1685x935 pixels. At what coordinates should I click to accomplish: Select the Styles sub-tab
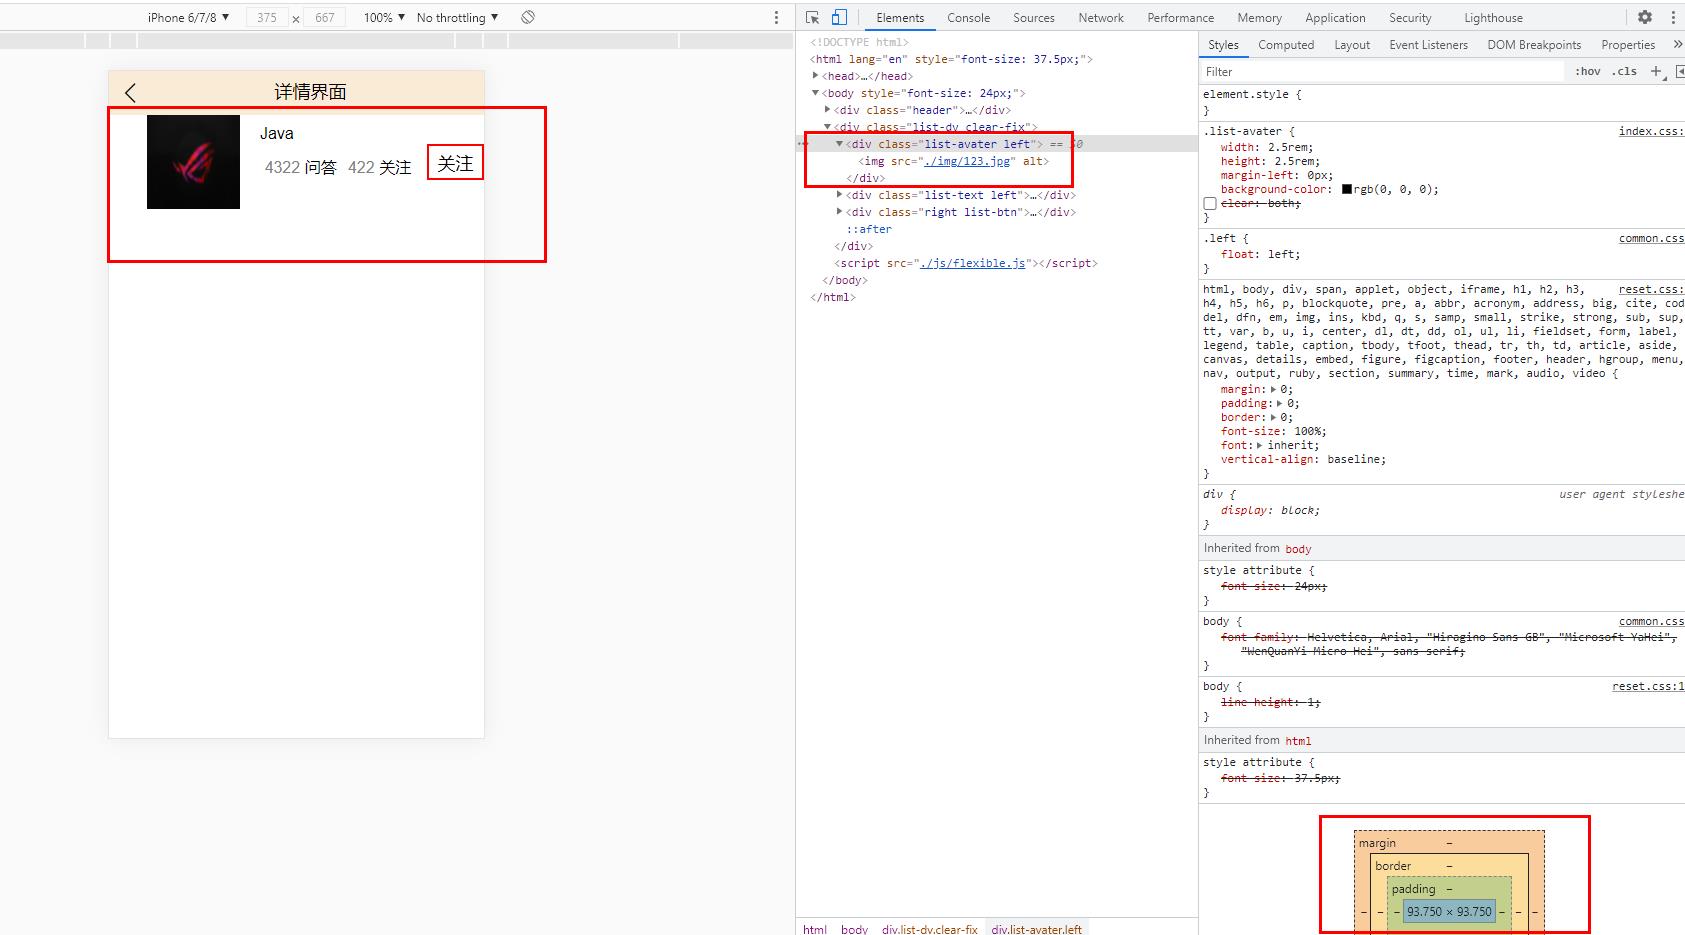point(1223,44)
